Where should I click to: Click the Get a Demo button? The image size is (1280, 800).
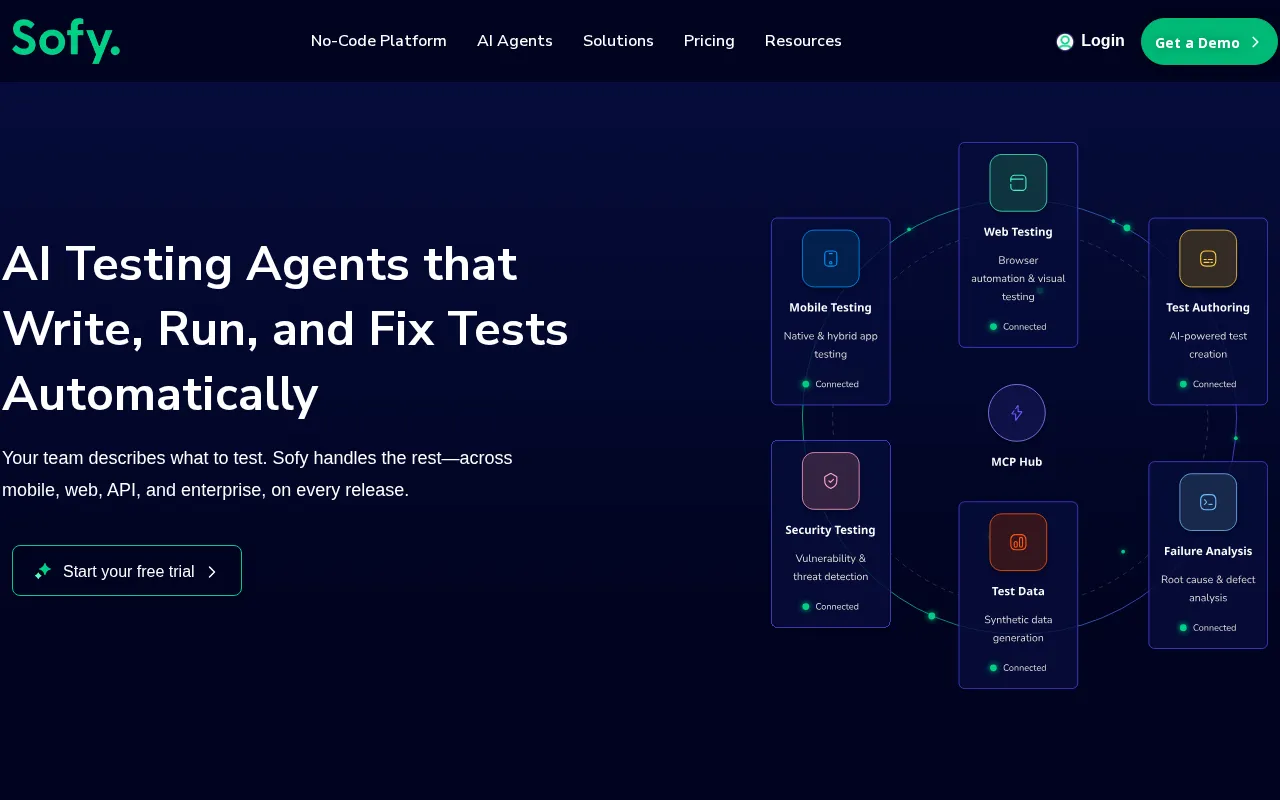click(x=1209, y=42)
